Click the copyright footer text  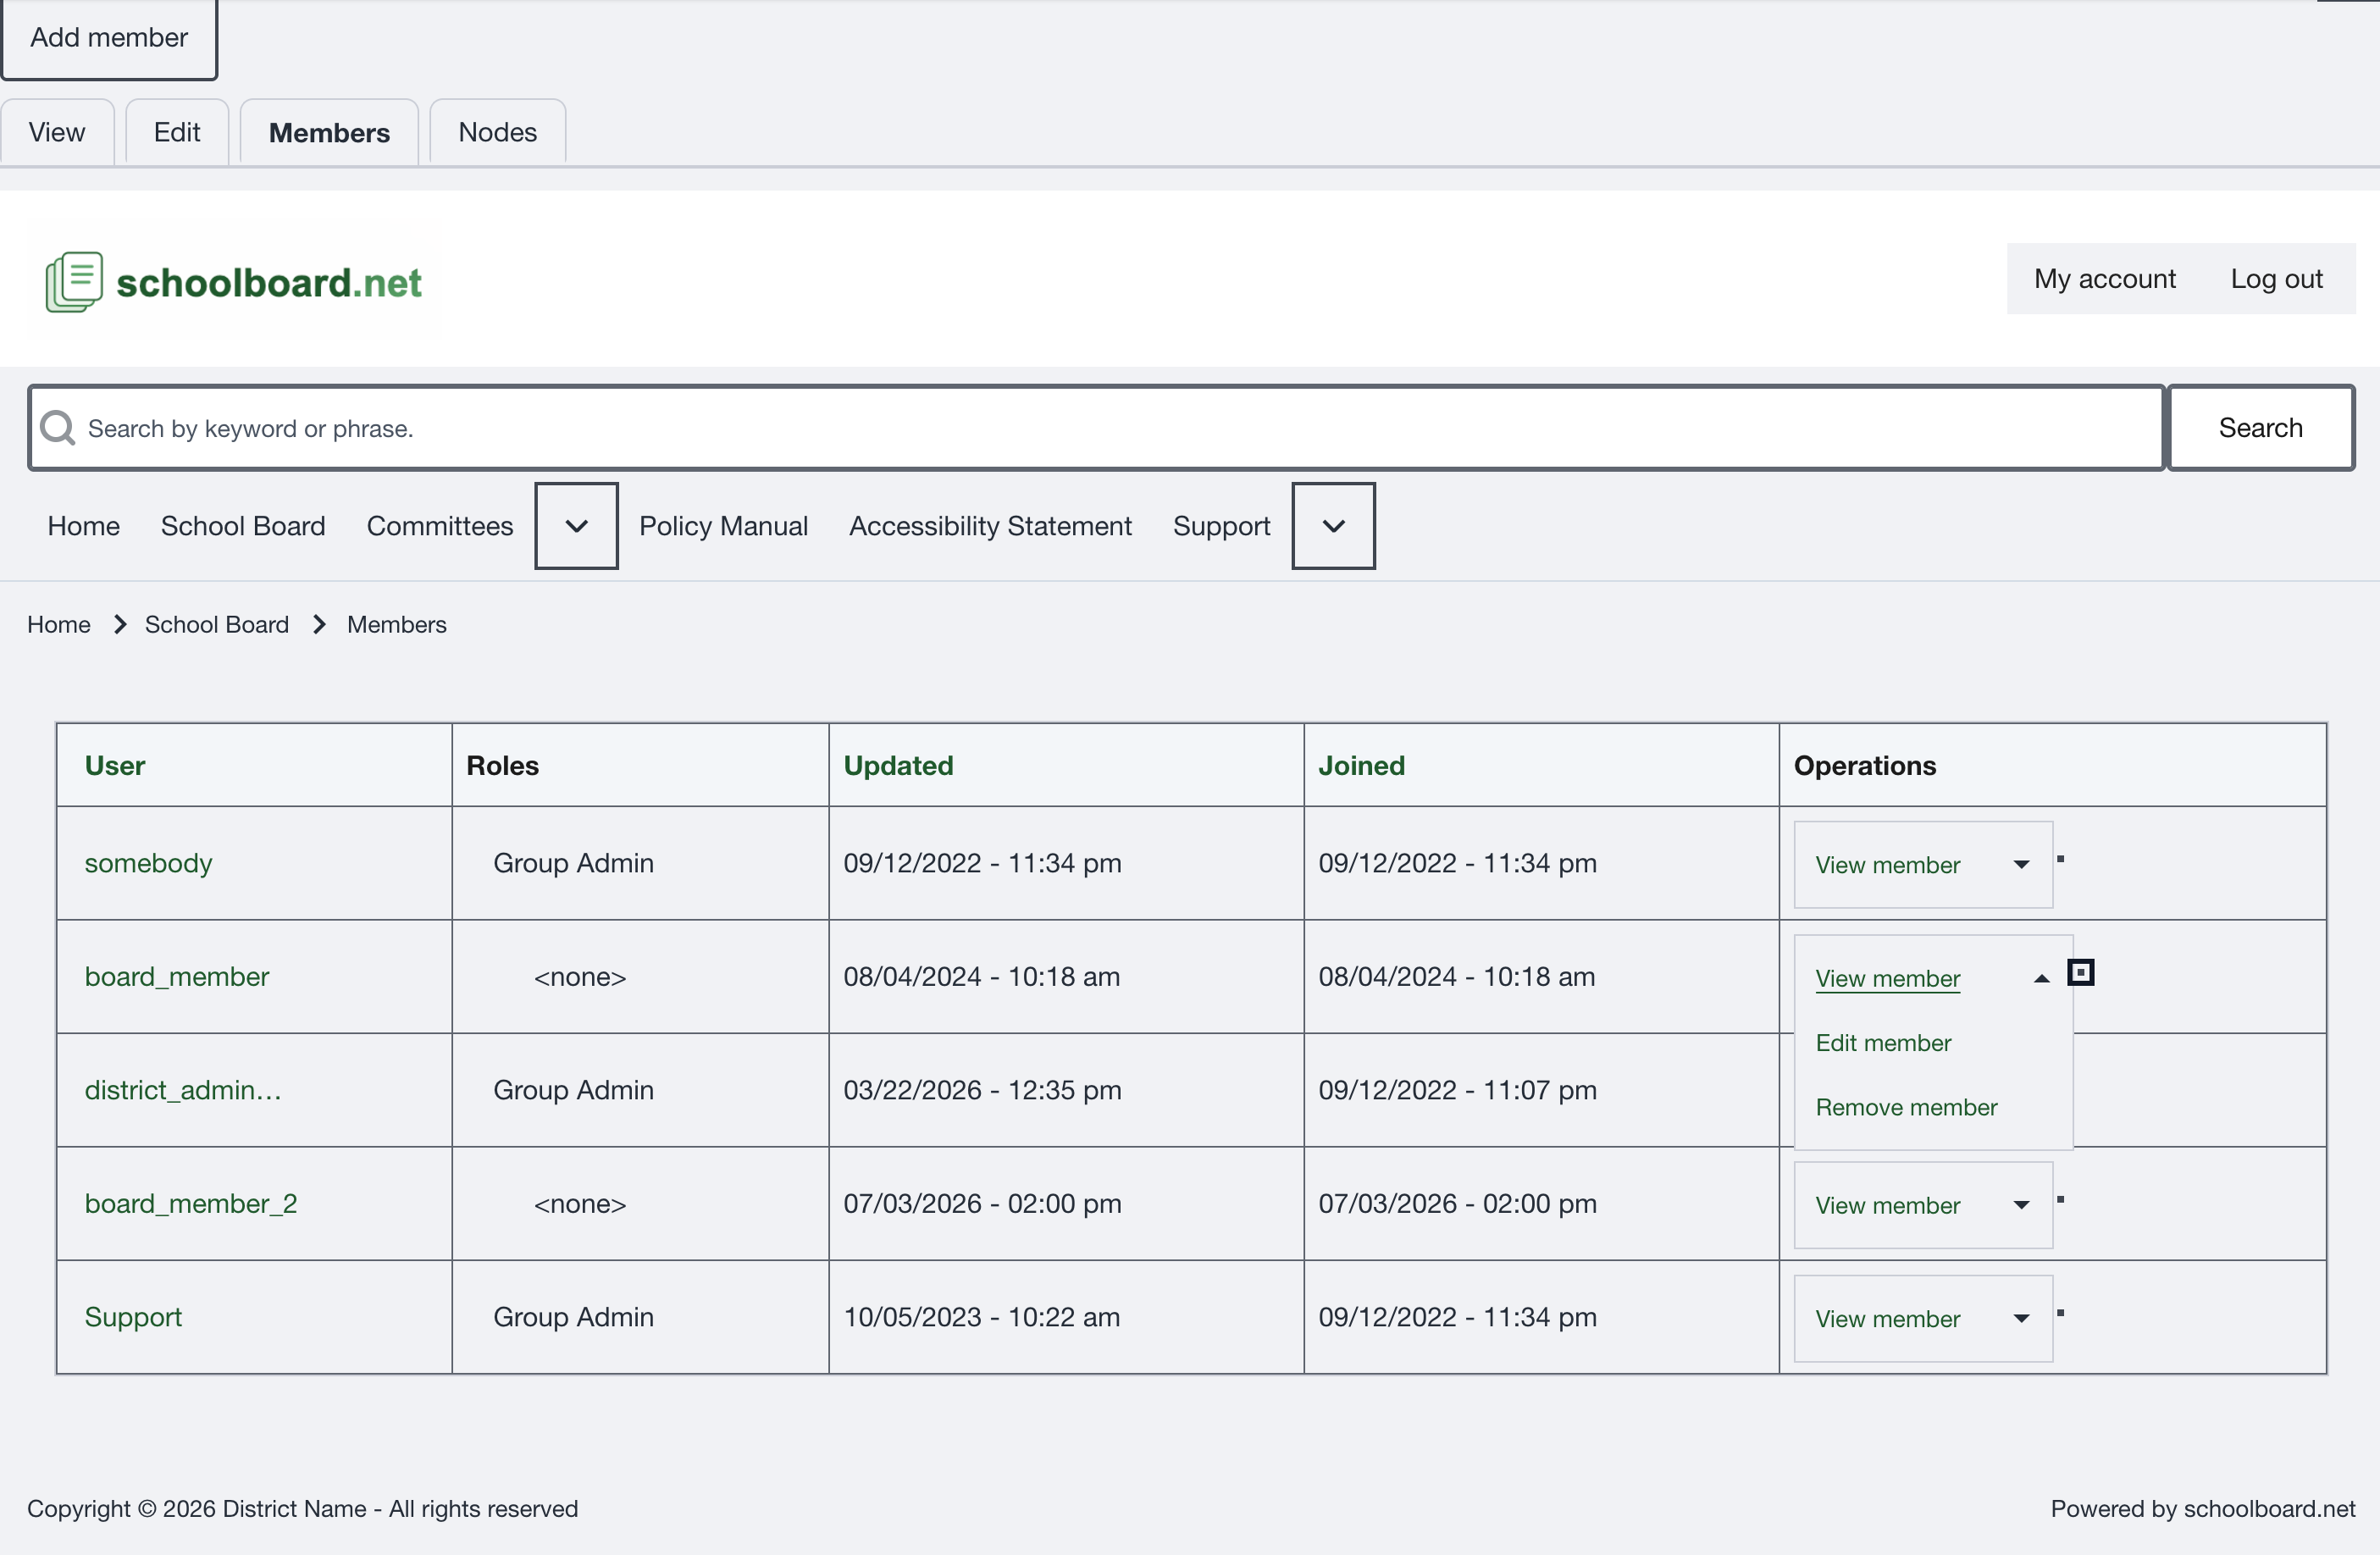(303, 1509)
